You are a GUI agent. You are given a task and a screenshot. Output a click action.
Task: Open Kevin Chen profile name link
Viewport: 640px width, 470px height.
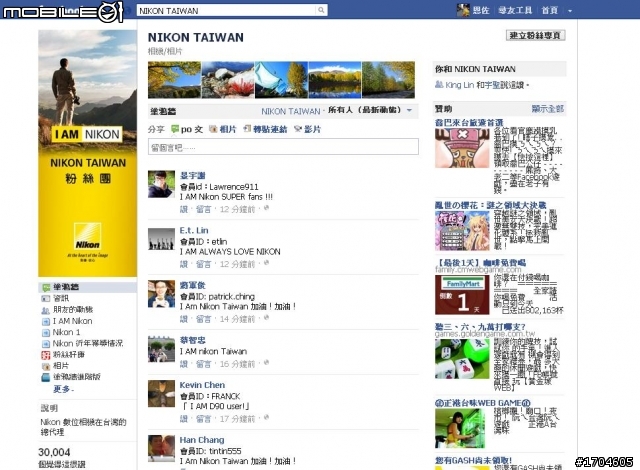point(202,385)
